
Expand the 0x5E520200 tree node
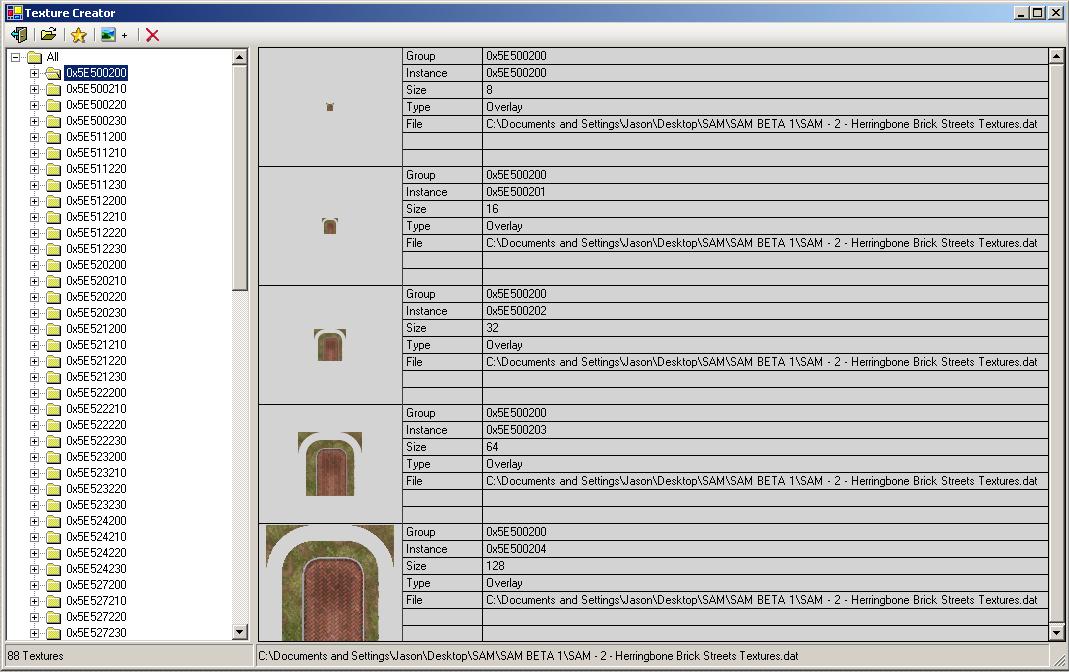pyautogui.click(x=34, y=265)
